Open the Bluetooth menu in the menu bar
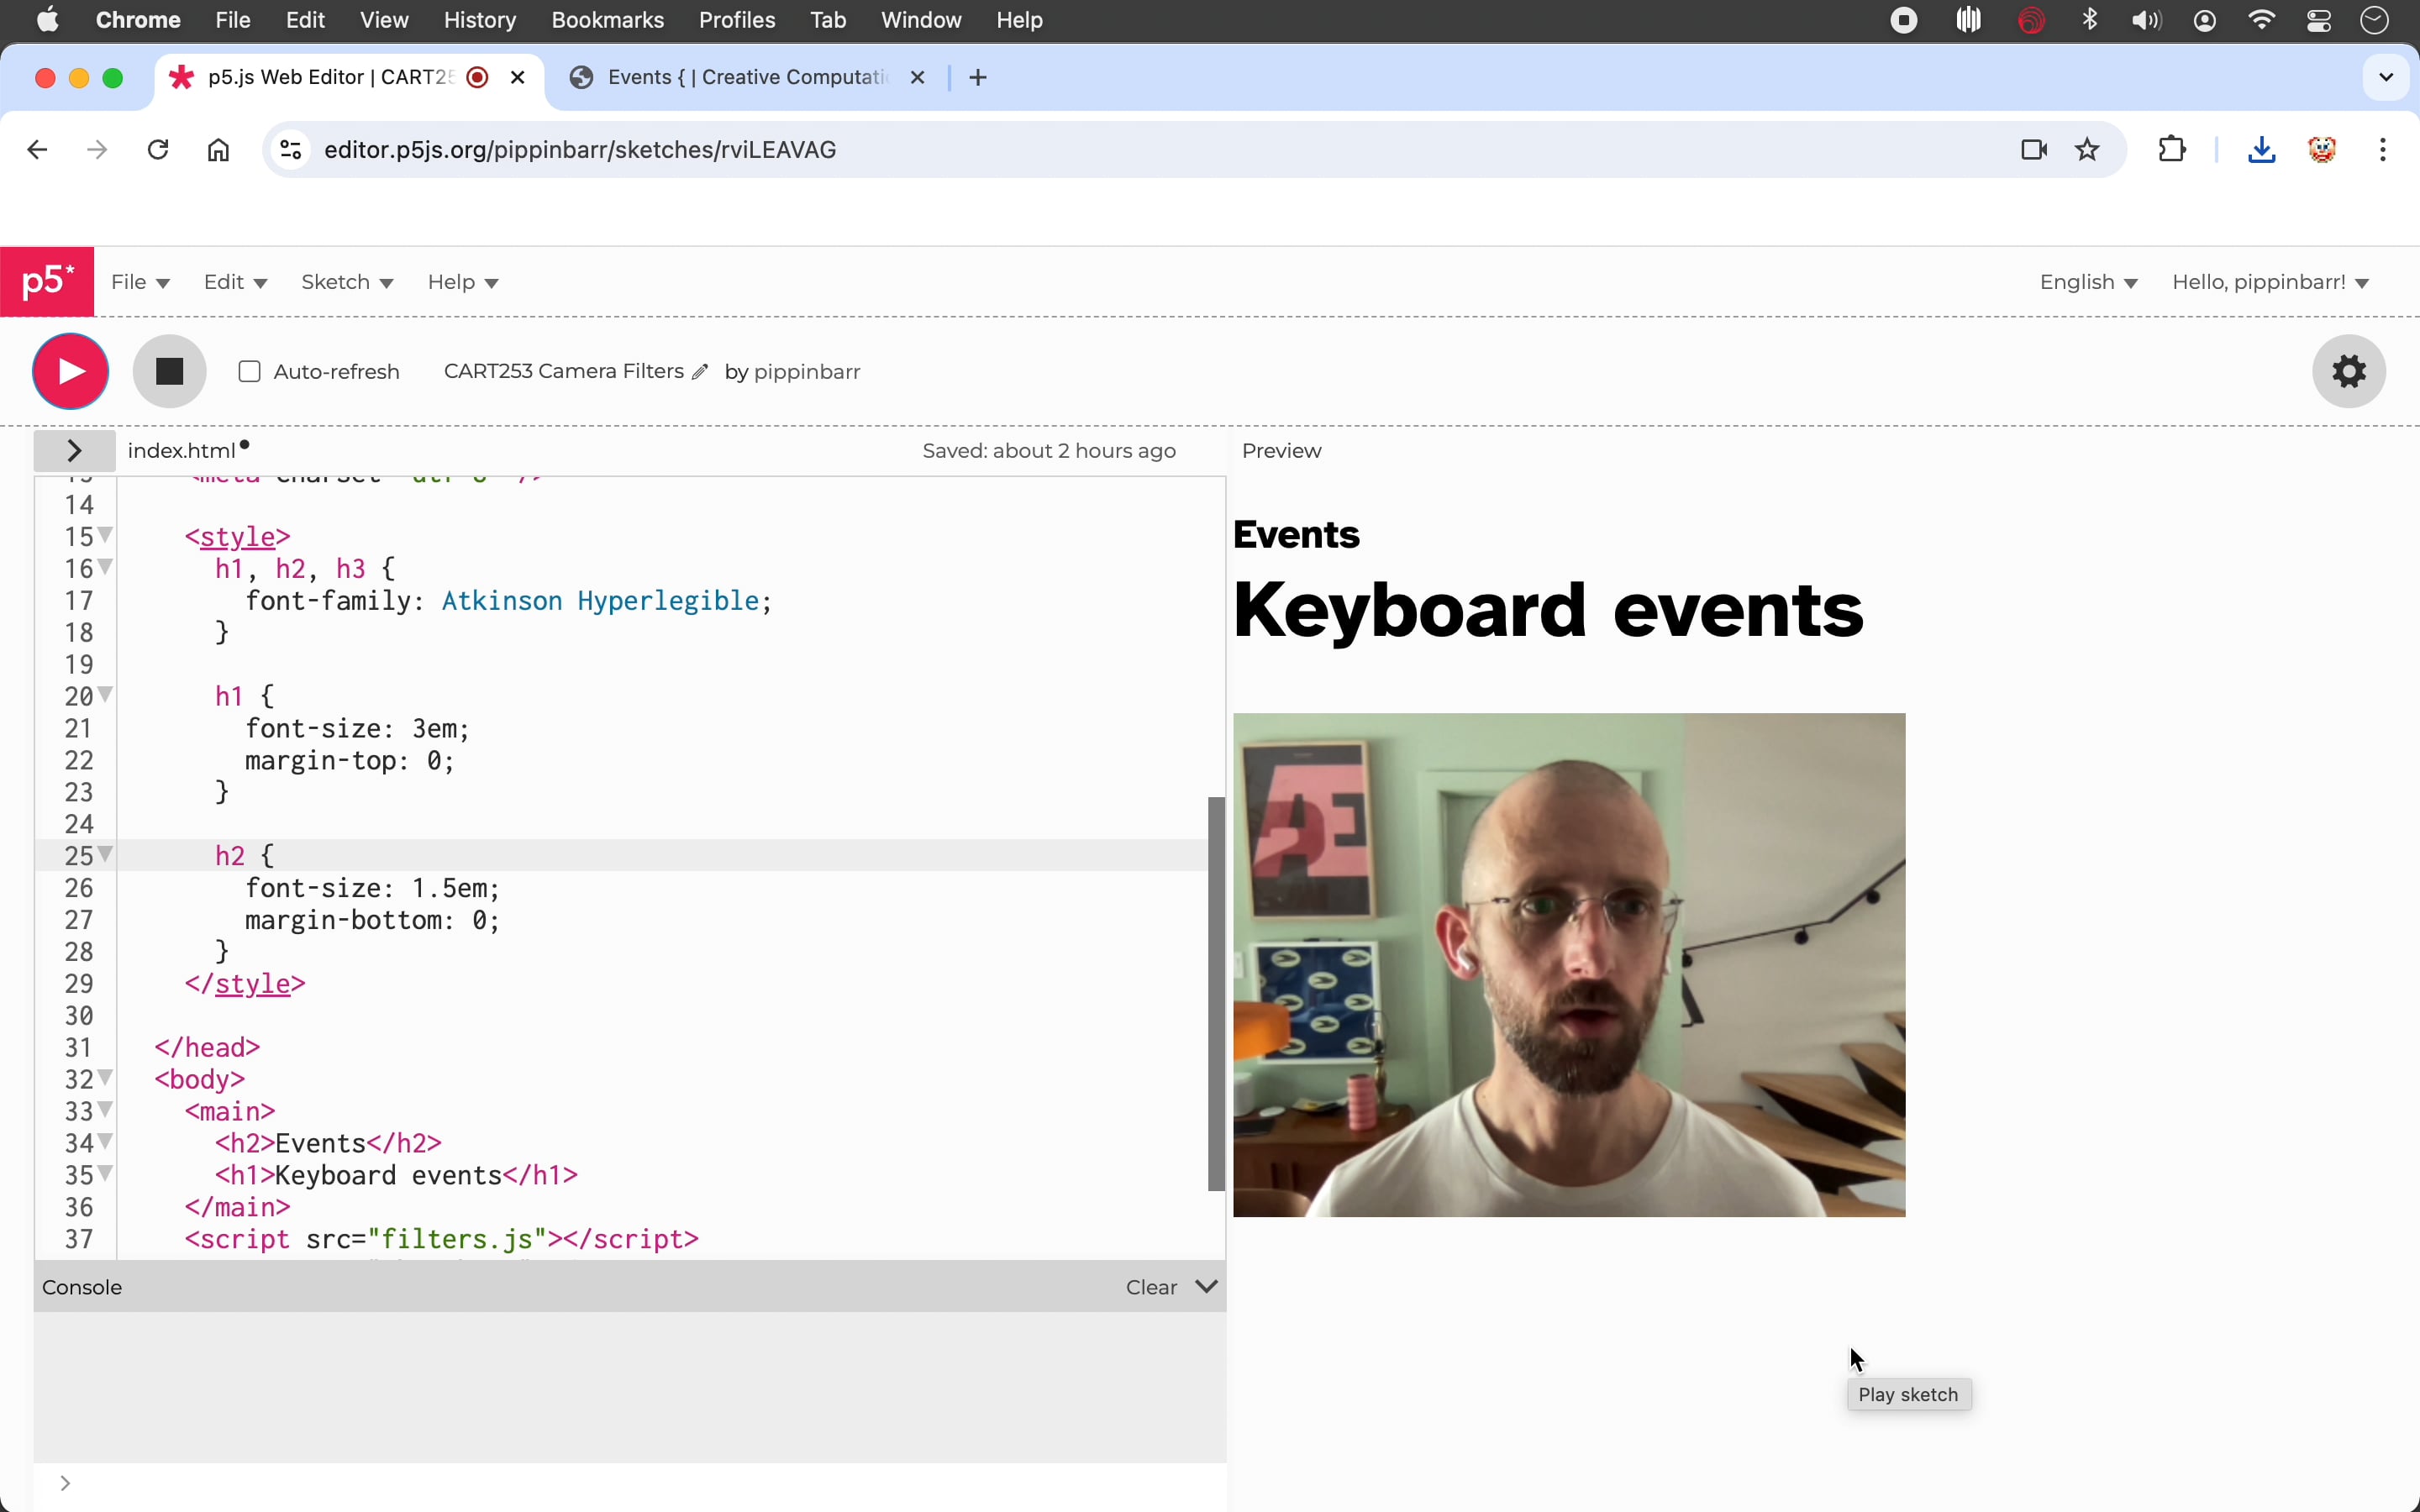This screenshot has height=1512, width=2420. click(x=2089, y=19)
